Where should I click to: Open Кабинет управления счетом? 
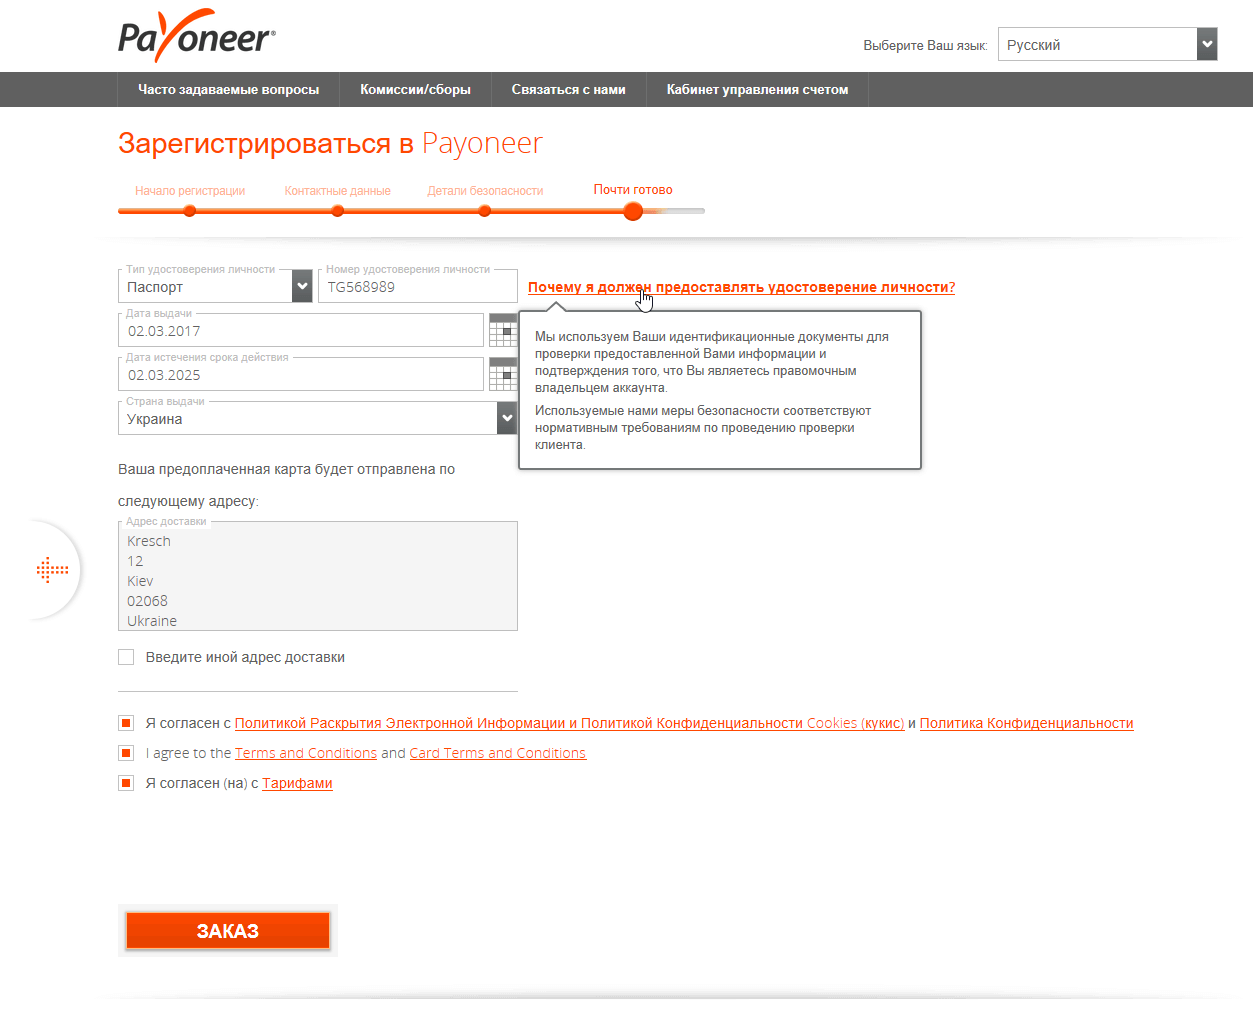click(757, 89)
